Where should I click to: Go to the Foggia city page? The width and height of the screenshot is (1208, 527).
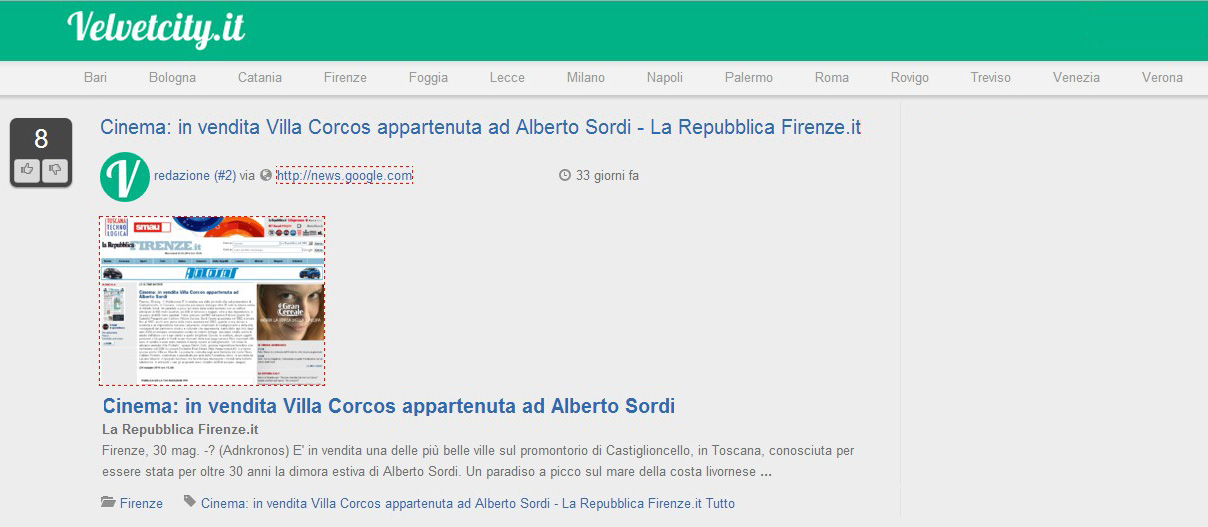pos(428,77)
